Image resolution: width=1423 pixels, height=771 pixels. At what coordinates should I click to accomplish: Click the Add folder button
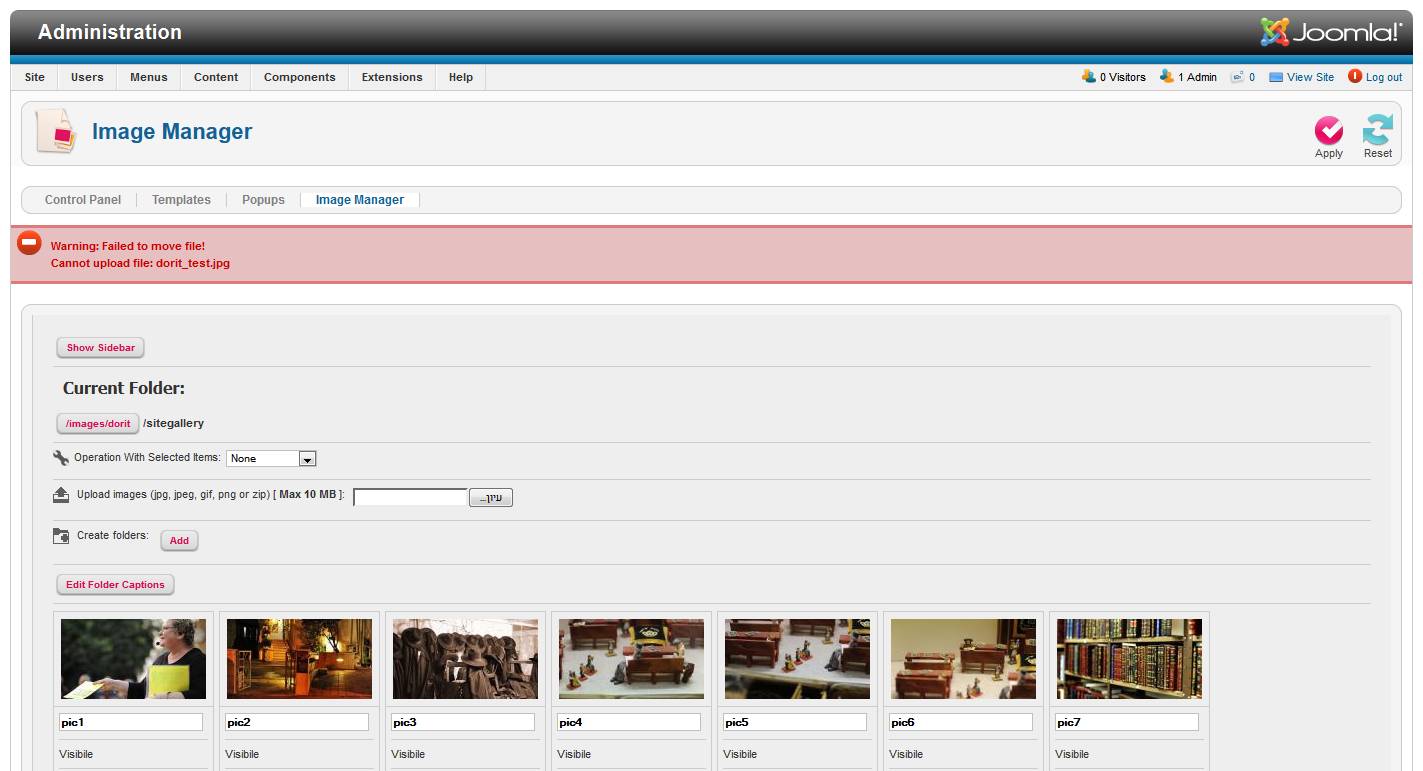coord(179,541)
